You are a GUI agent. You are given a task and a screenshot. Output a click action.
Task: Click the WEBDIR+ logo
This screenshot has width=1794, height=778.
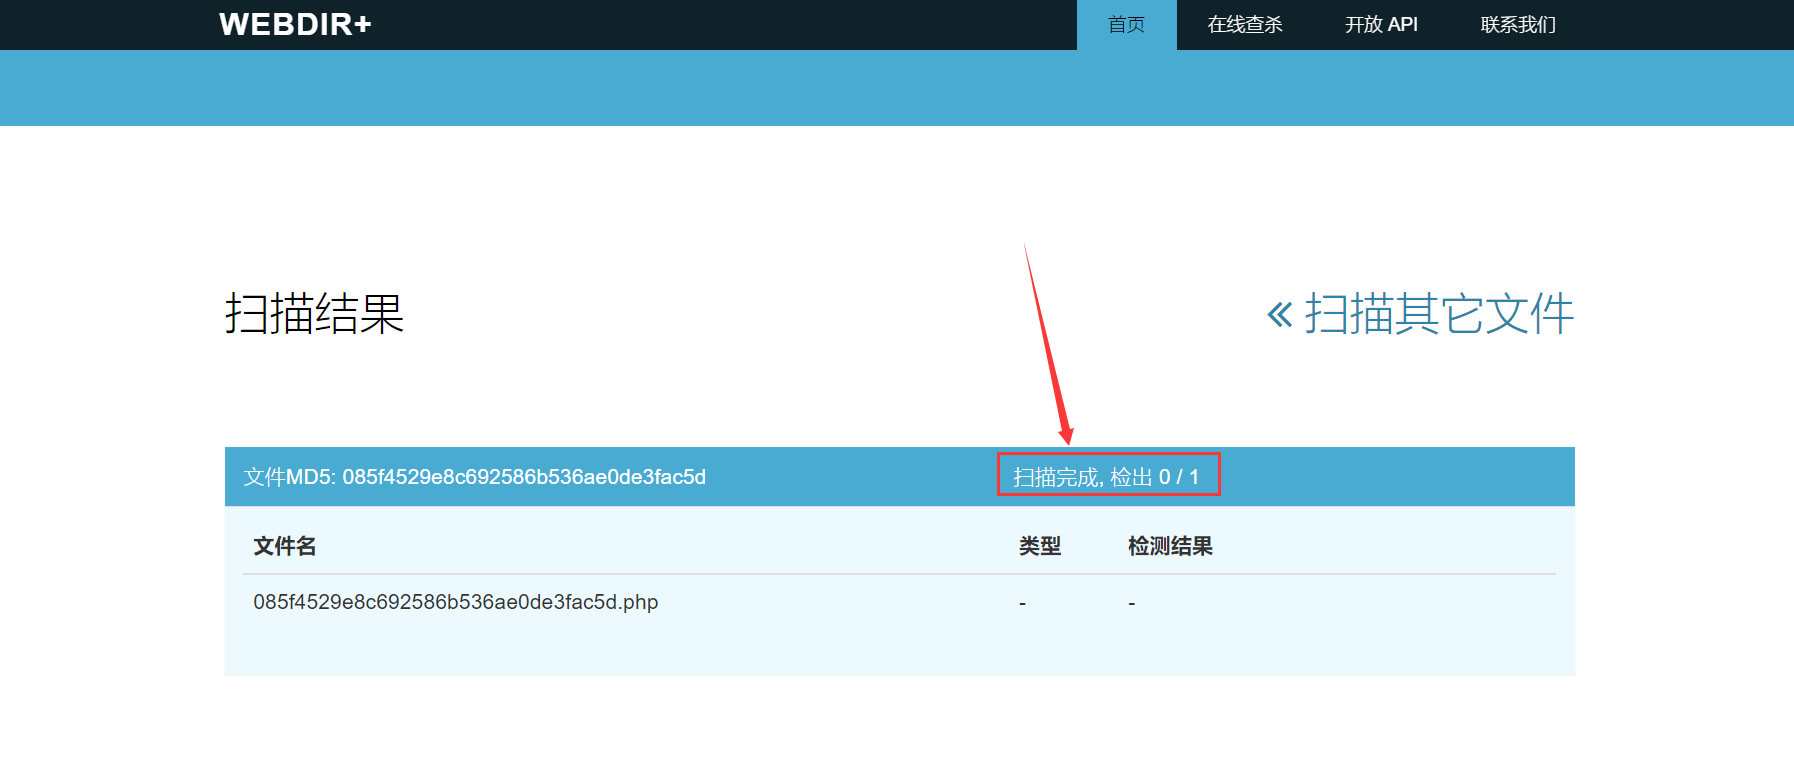[295, 24]
